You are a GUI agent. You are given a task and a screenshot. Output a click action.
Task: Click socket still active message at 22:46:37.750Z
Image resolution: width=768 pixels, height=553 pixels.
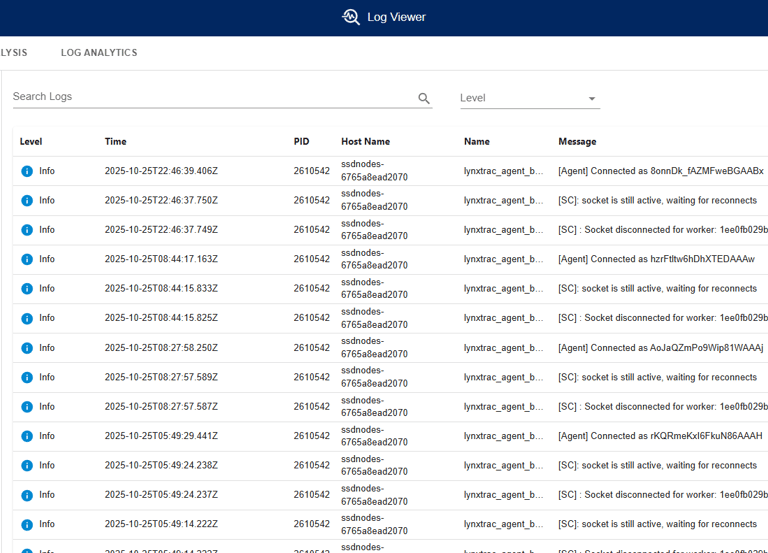[x=657, y=200]
